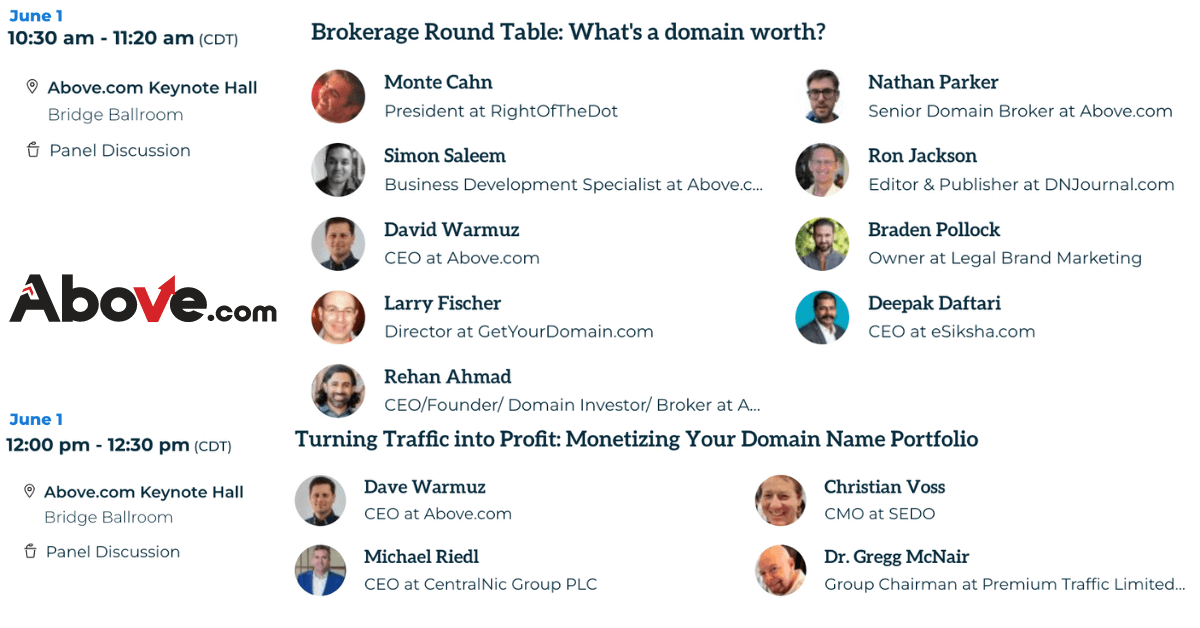1200x628 pixels.
Task: Click the Panel Discussion cup icon for the 12:00 pm session
Action: pyautogui.click(x=29, y=551)
